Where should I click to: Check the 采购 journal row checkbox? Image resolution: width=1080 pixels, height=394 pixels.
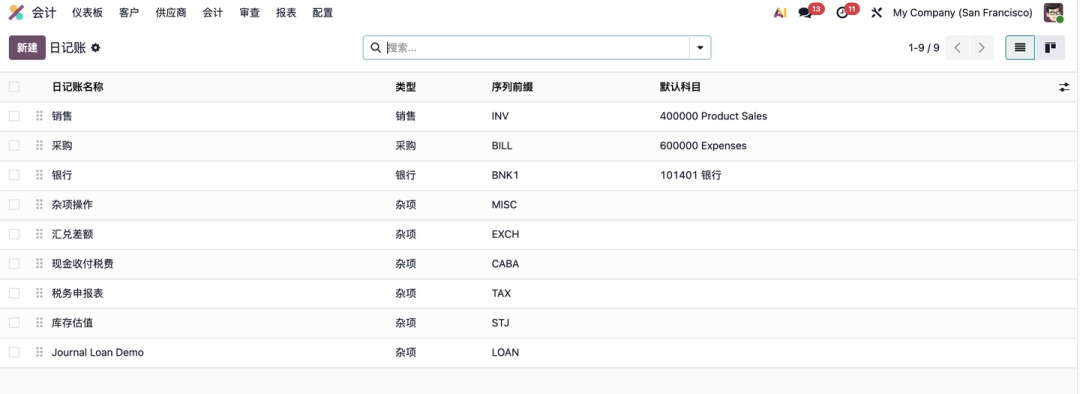click(14, 146)
